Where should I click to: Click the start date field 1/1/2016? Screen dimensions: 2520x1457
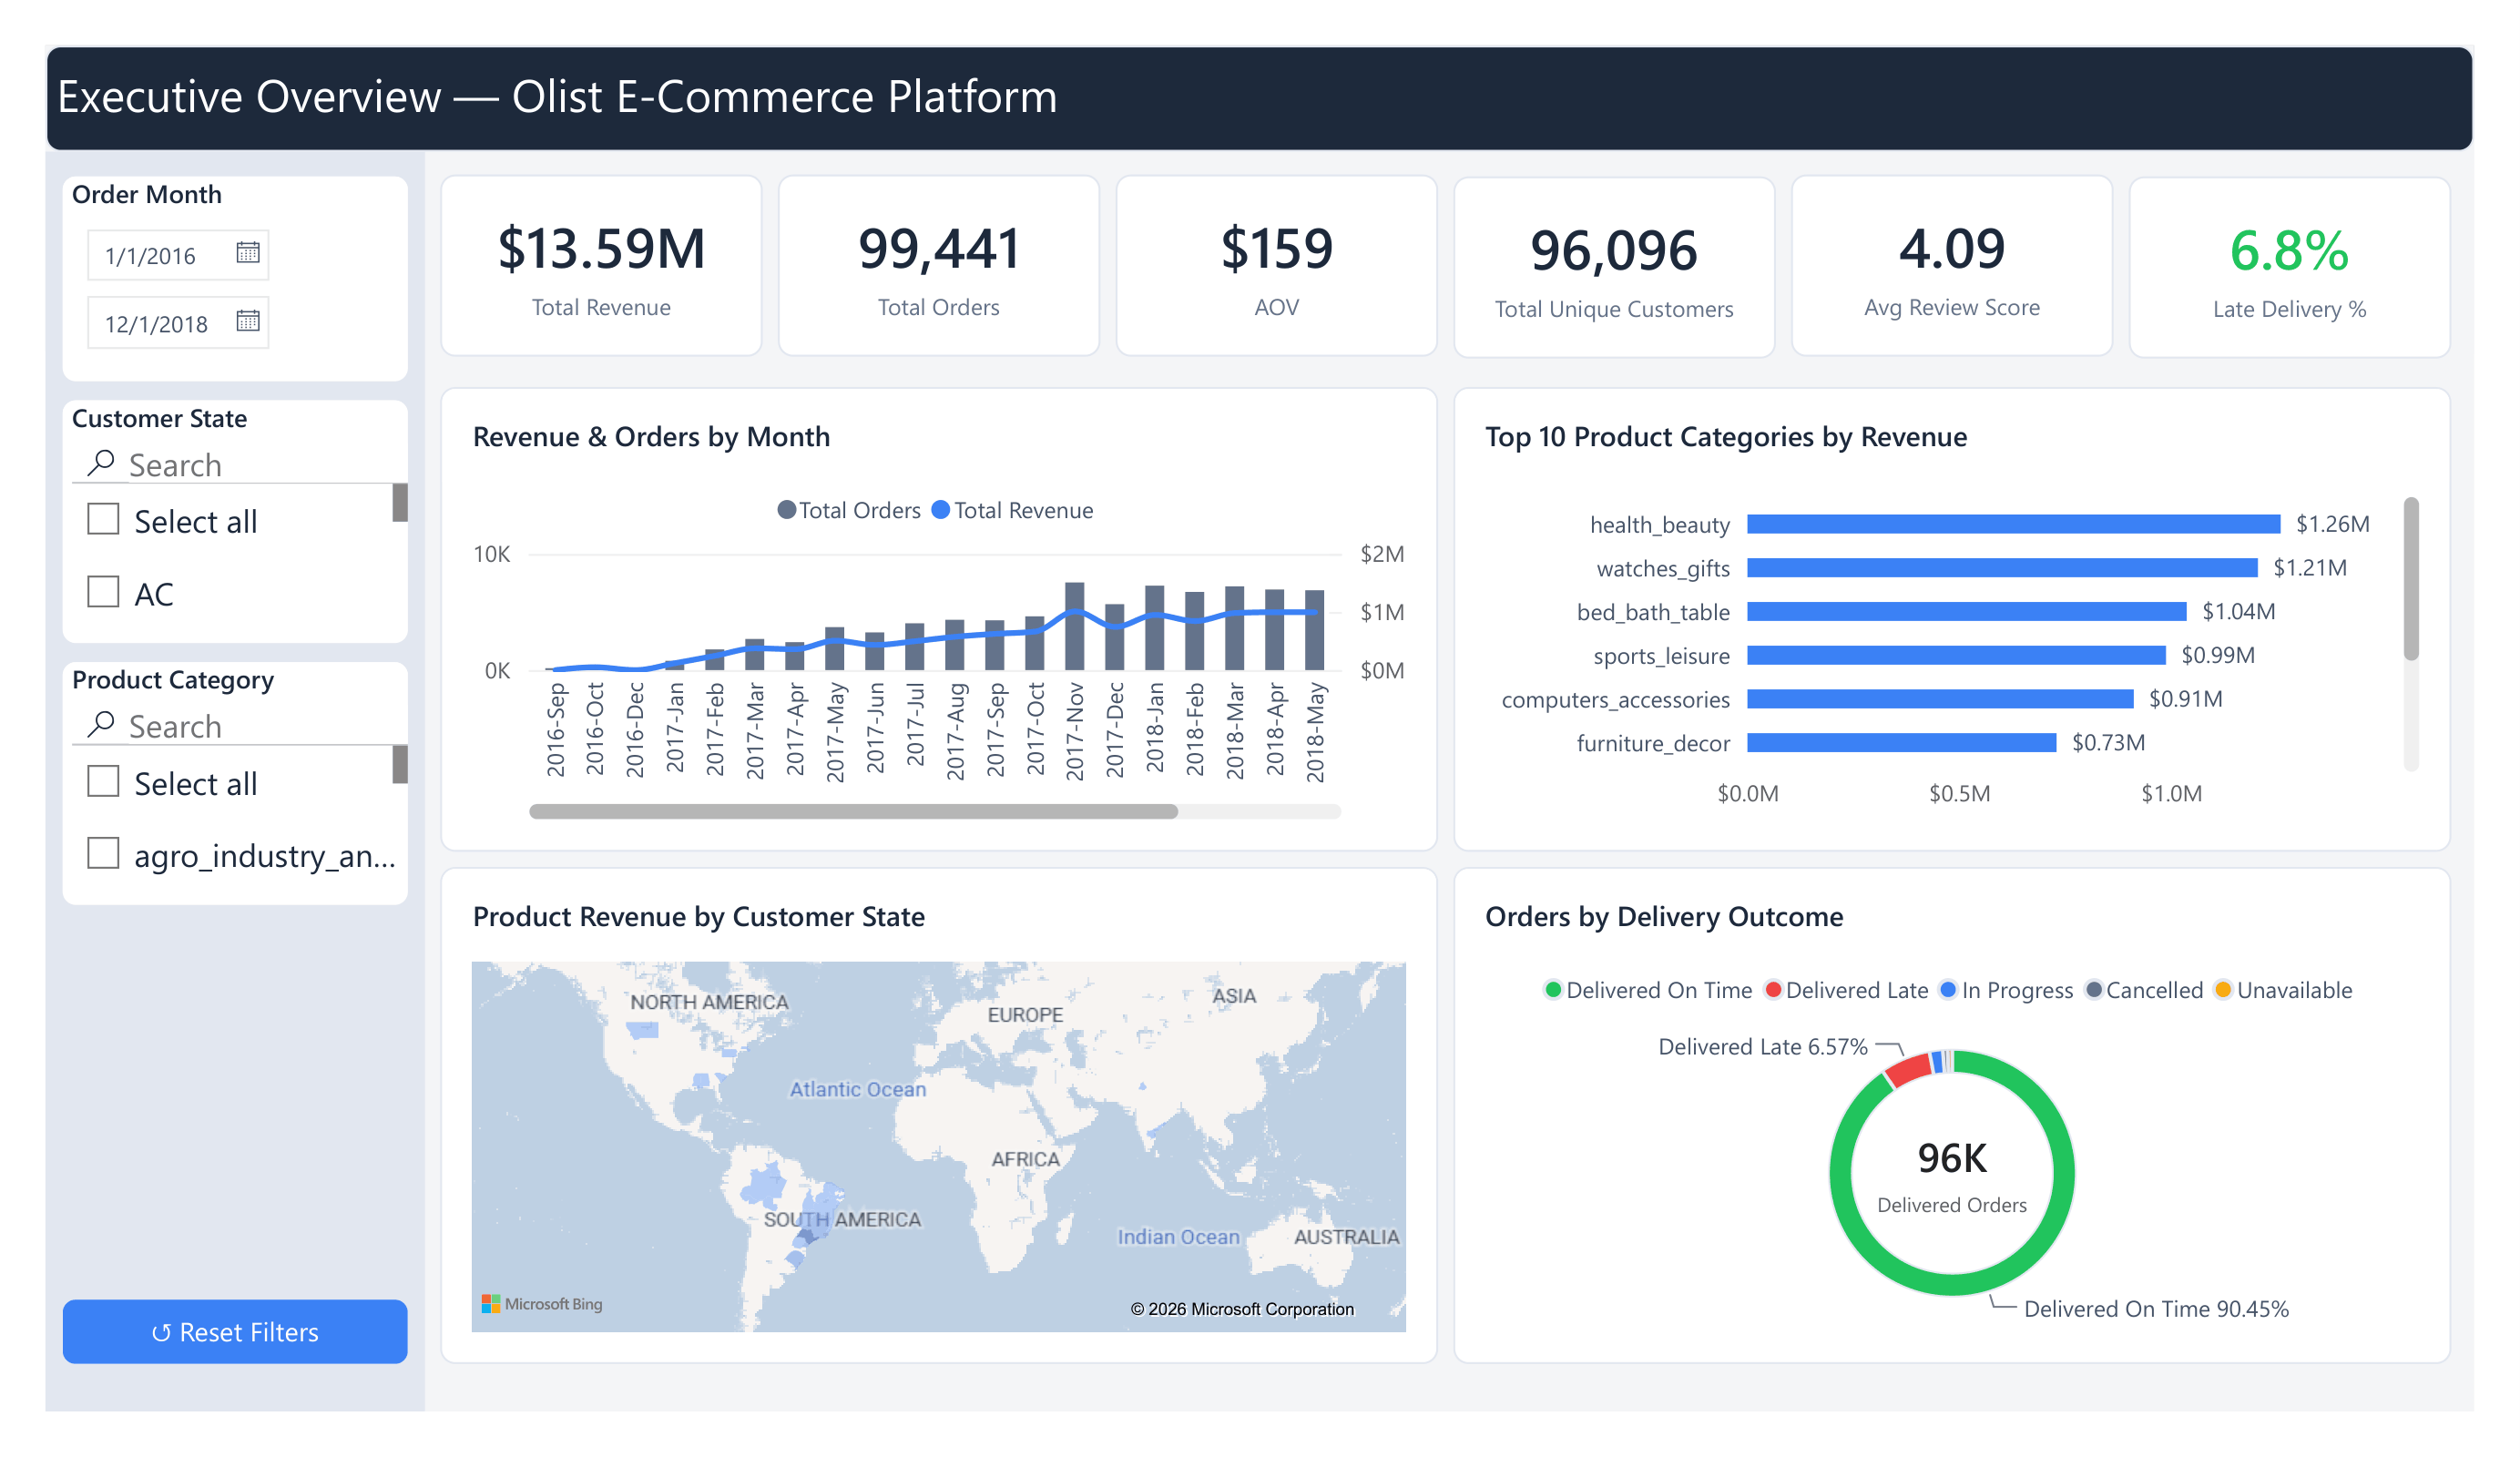(178, 255)
